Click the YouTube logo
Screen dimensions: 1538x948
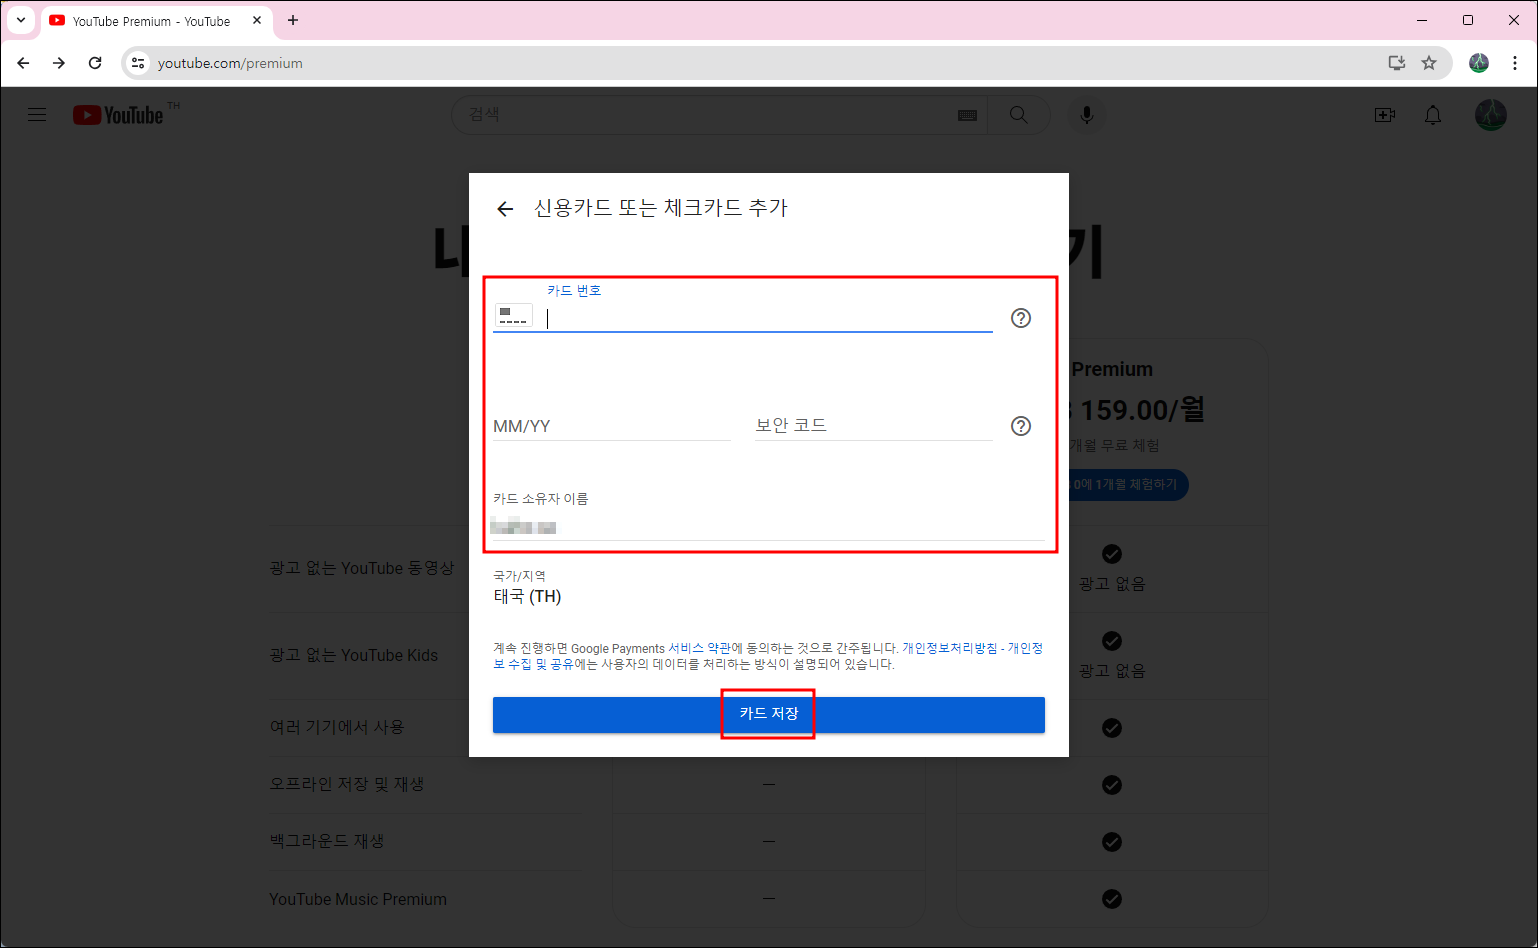(x=118, y=115)
